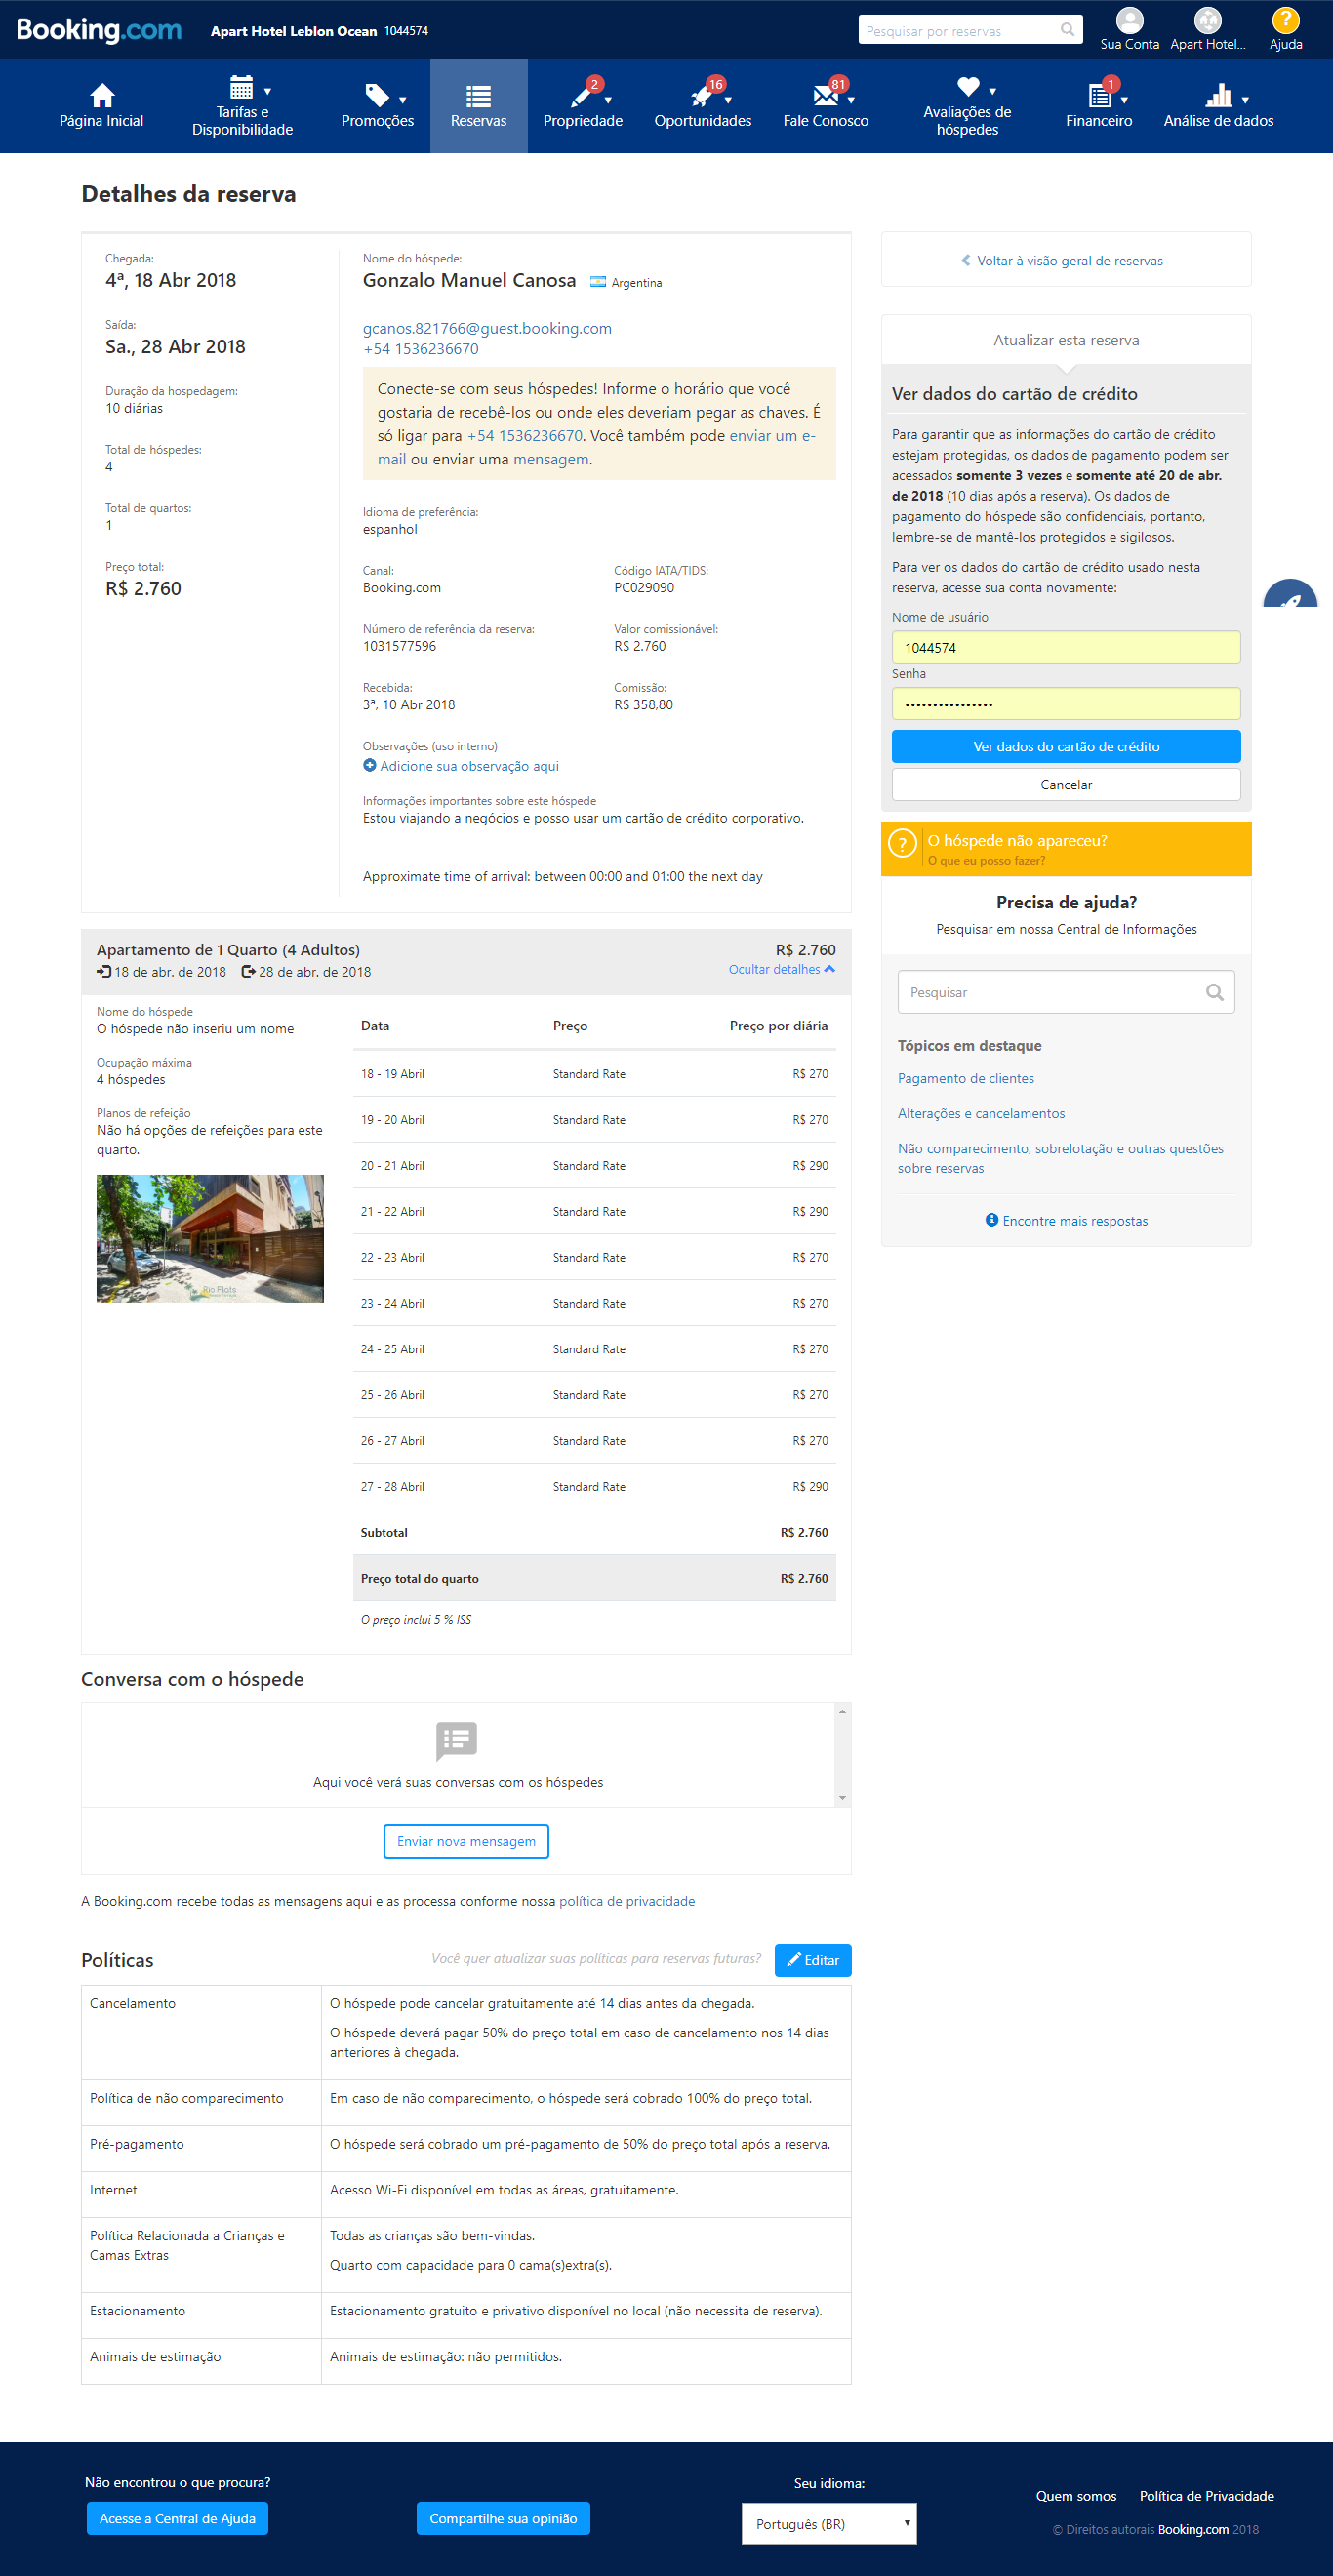Click the Booking.com logo

click(99, 30)
